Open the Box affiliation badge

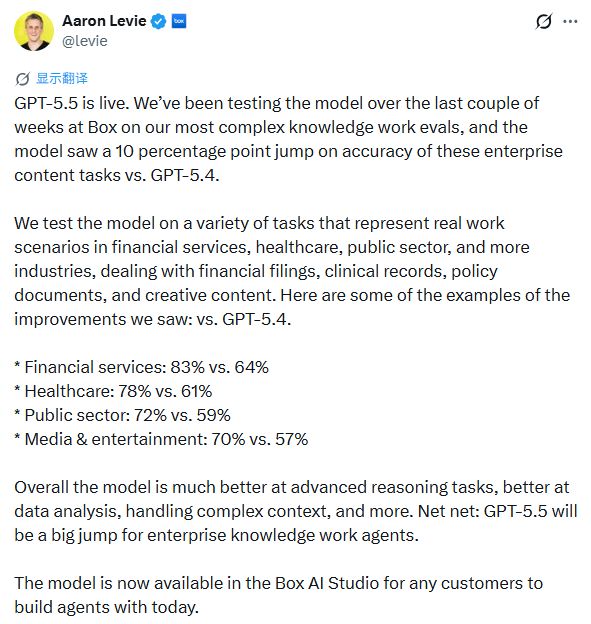[x=179, y=21]
